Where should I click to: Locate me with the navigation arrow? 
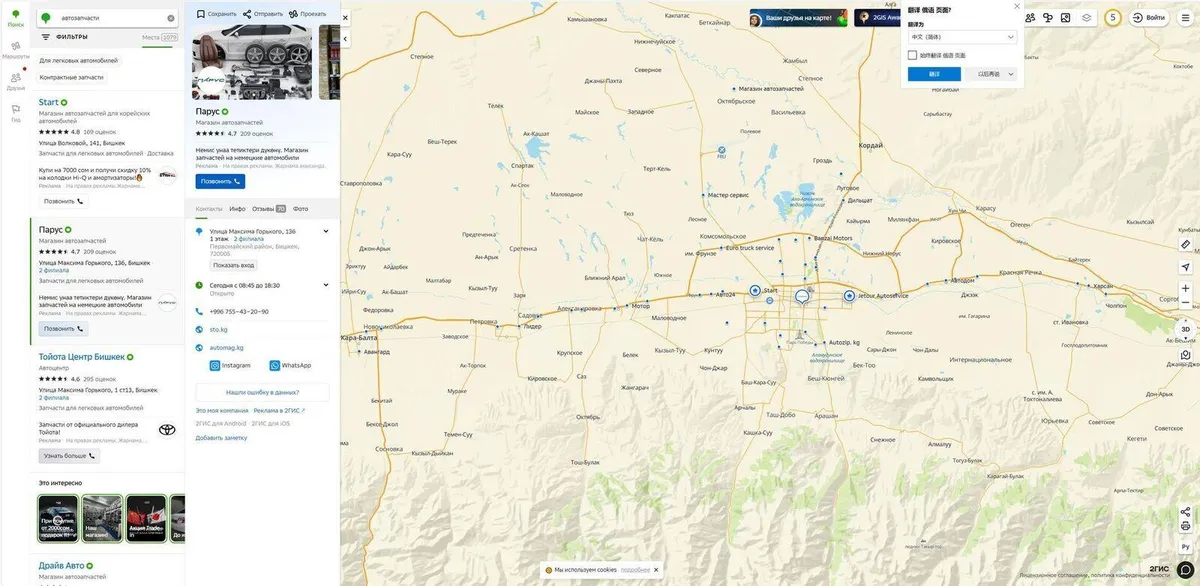1185,267
